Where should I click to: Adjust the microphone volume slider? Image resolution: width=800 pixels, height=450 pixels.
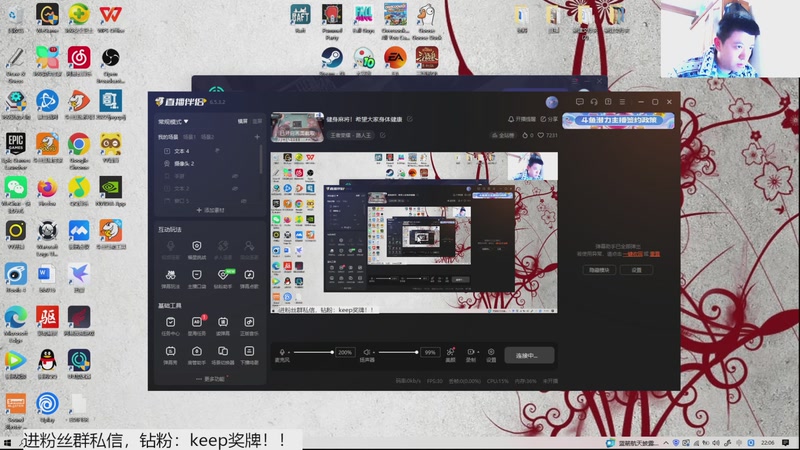[x=313, y=352]
